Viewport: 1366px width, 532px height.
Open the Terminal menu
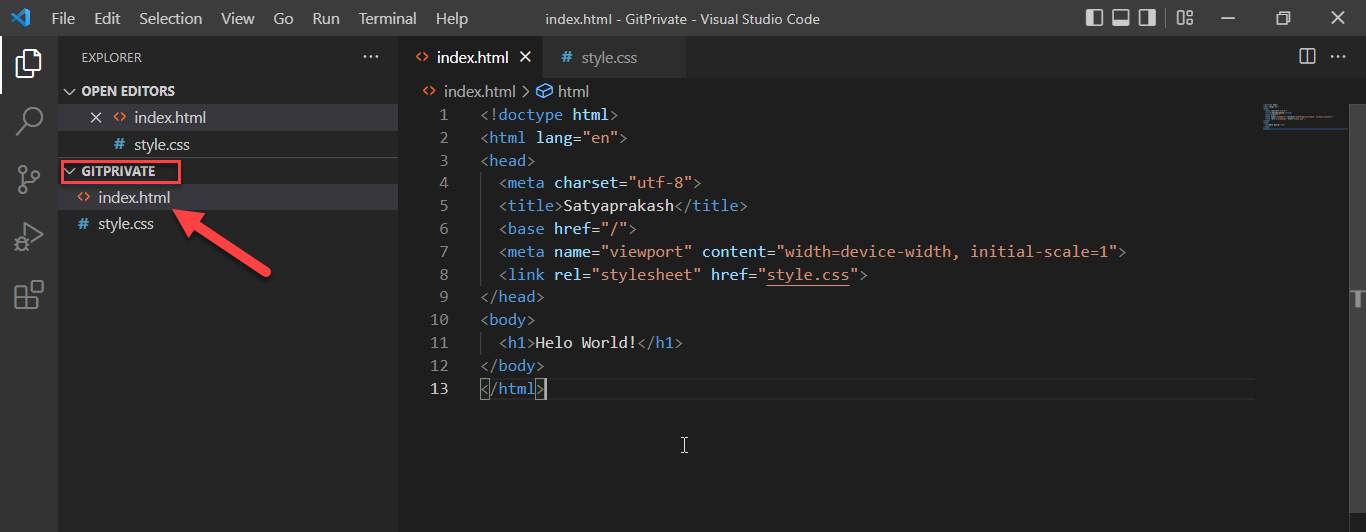tap(388, 18)
